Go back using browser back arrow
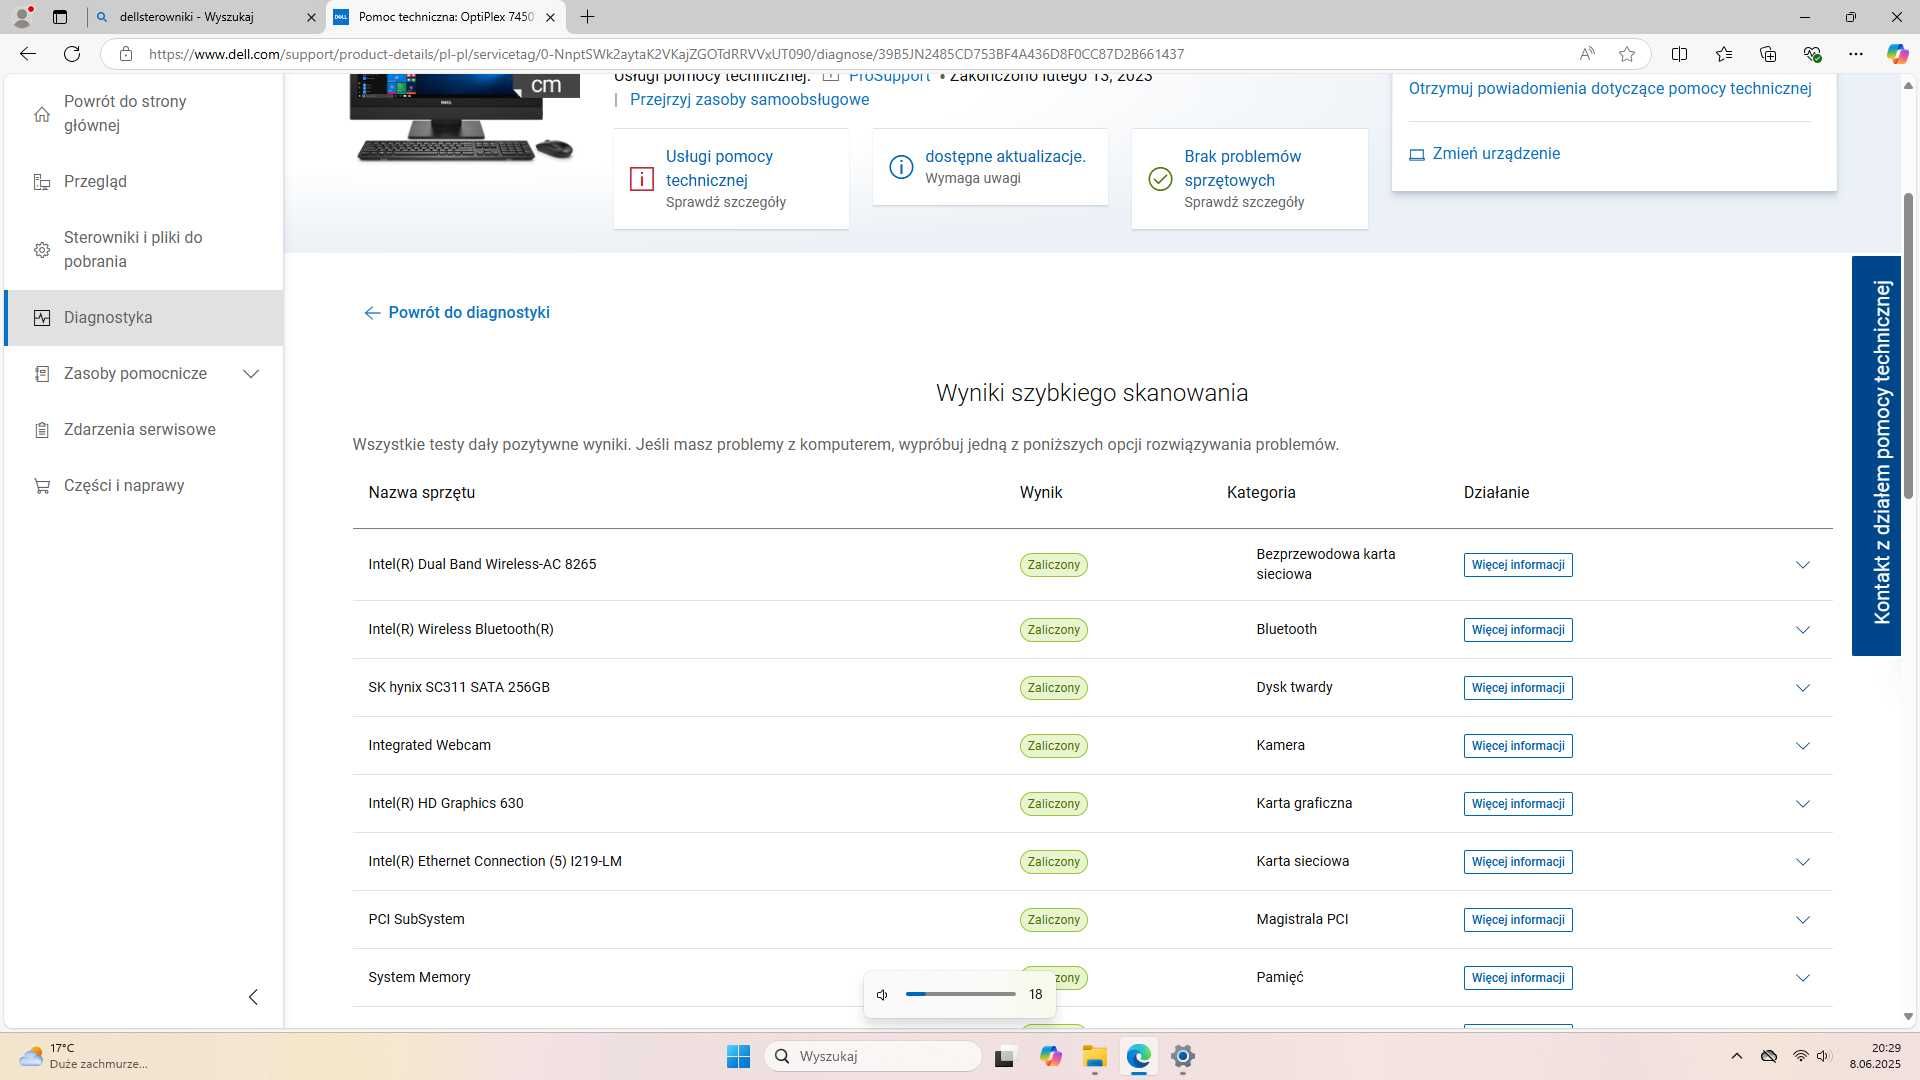 coord(28,54)
